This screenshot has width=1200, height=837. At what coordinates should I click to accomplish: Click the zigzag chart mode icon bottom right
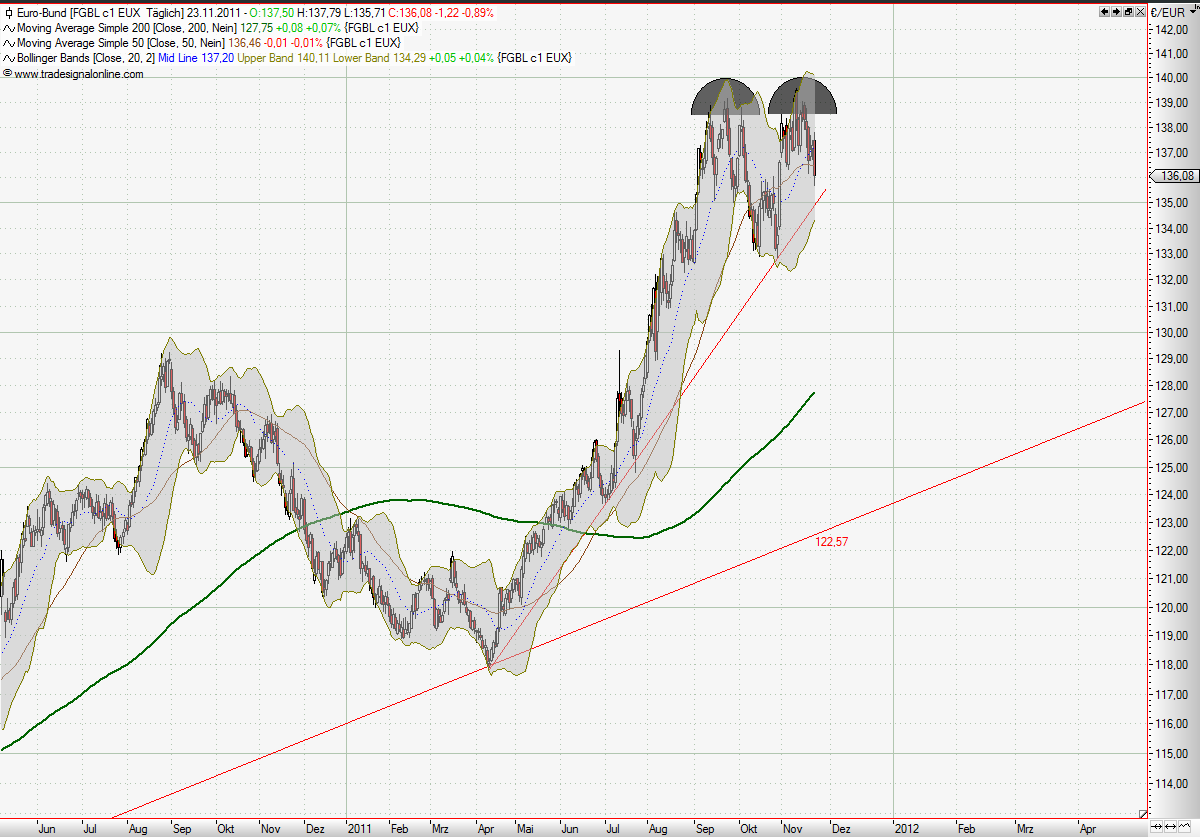click(1184, 826)
